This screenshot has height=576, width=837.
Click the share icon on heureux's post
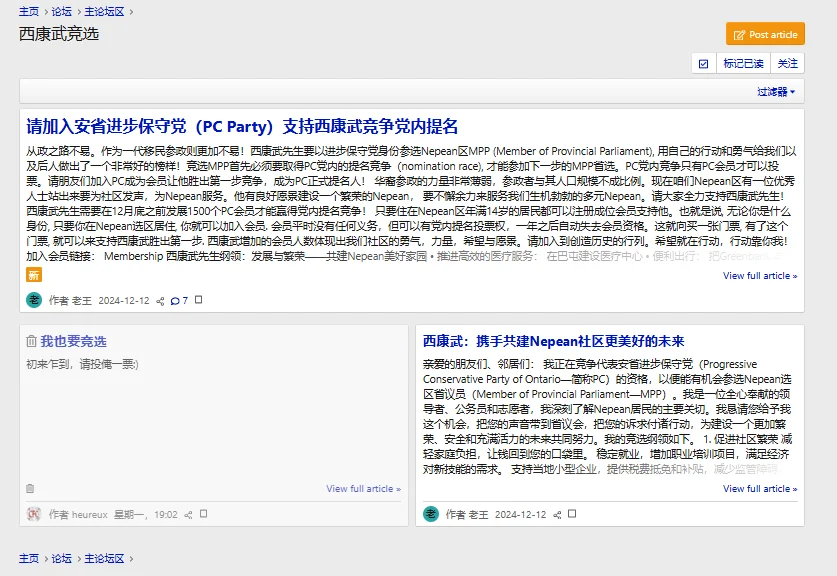(x=188, y=515)
